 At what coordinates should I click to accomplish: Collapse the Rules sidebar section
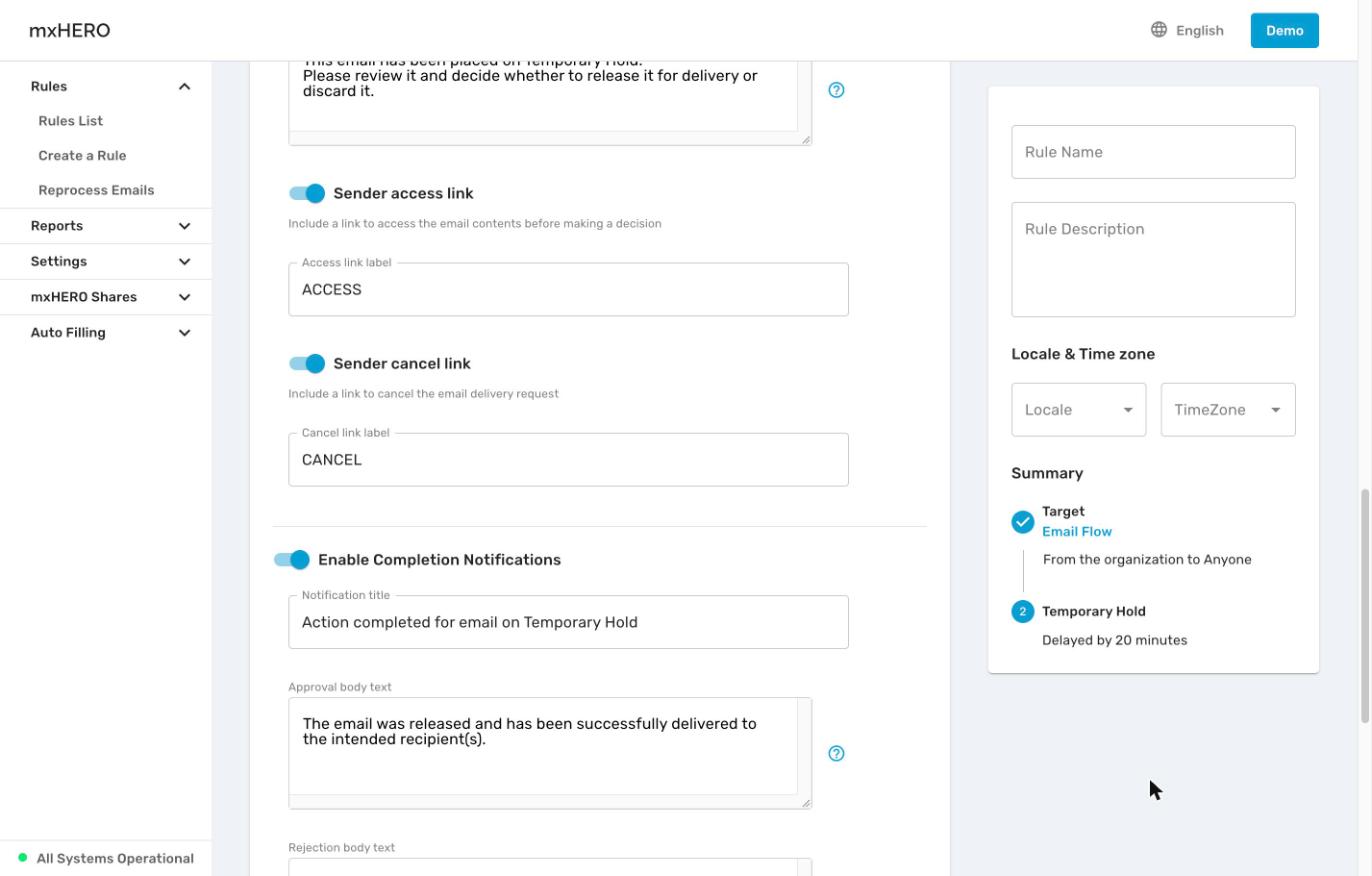click(106, 87)
